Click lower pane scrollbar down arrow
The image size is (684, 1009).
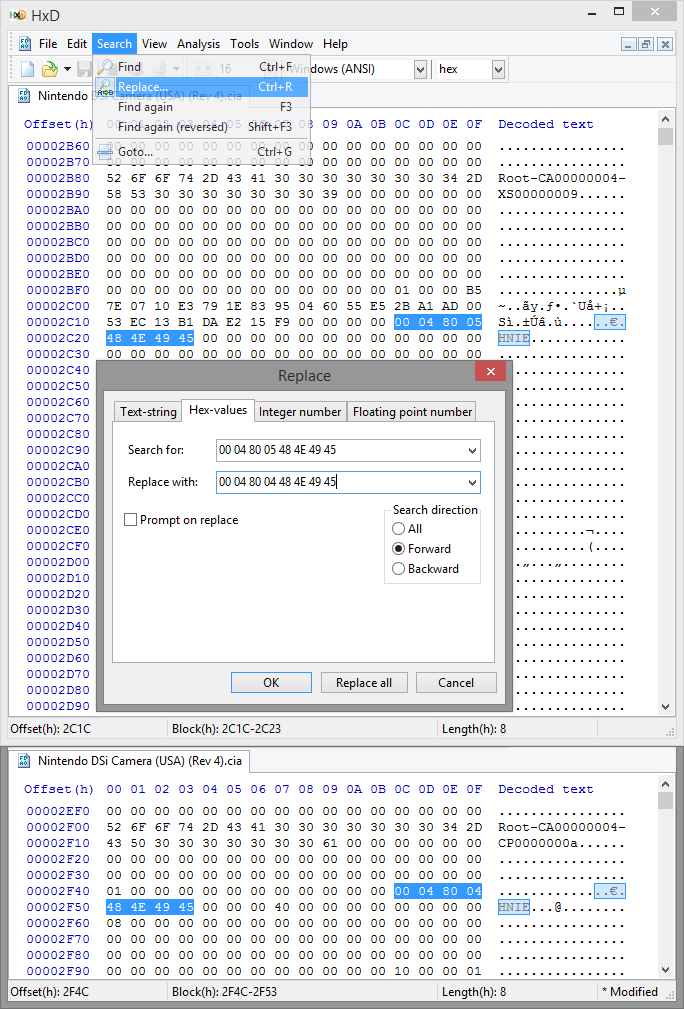(x=665, y=969)
